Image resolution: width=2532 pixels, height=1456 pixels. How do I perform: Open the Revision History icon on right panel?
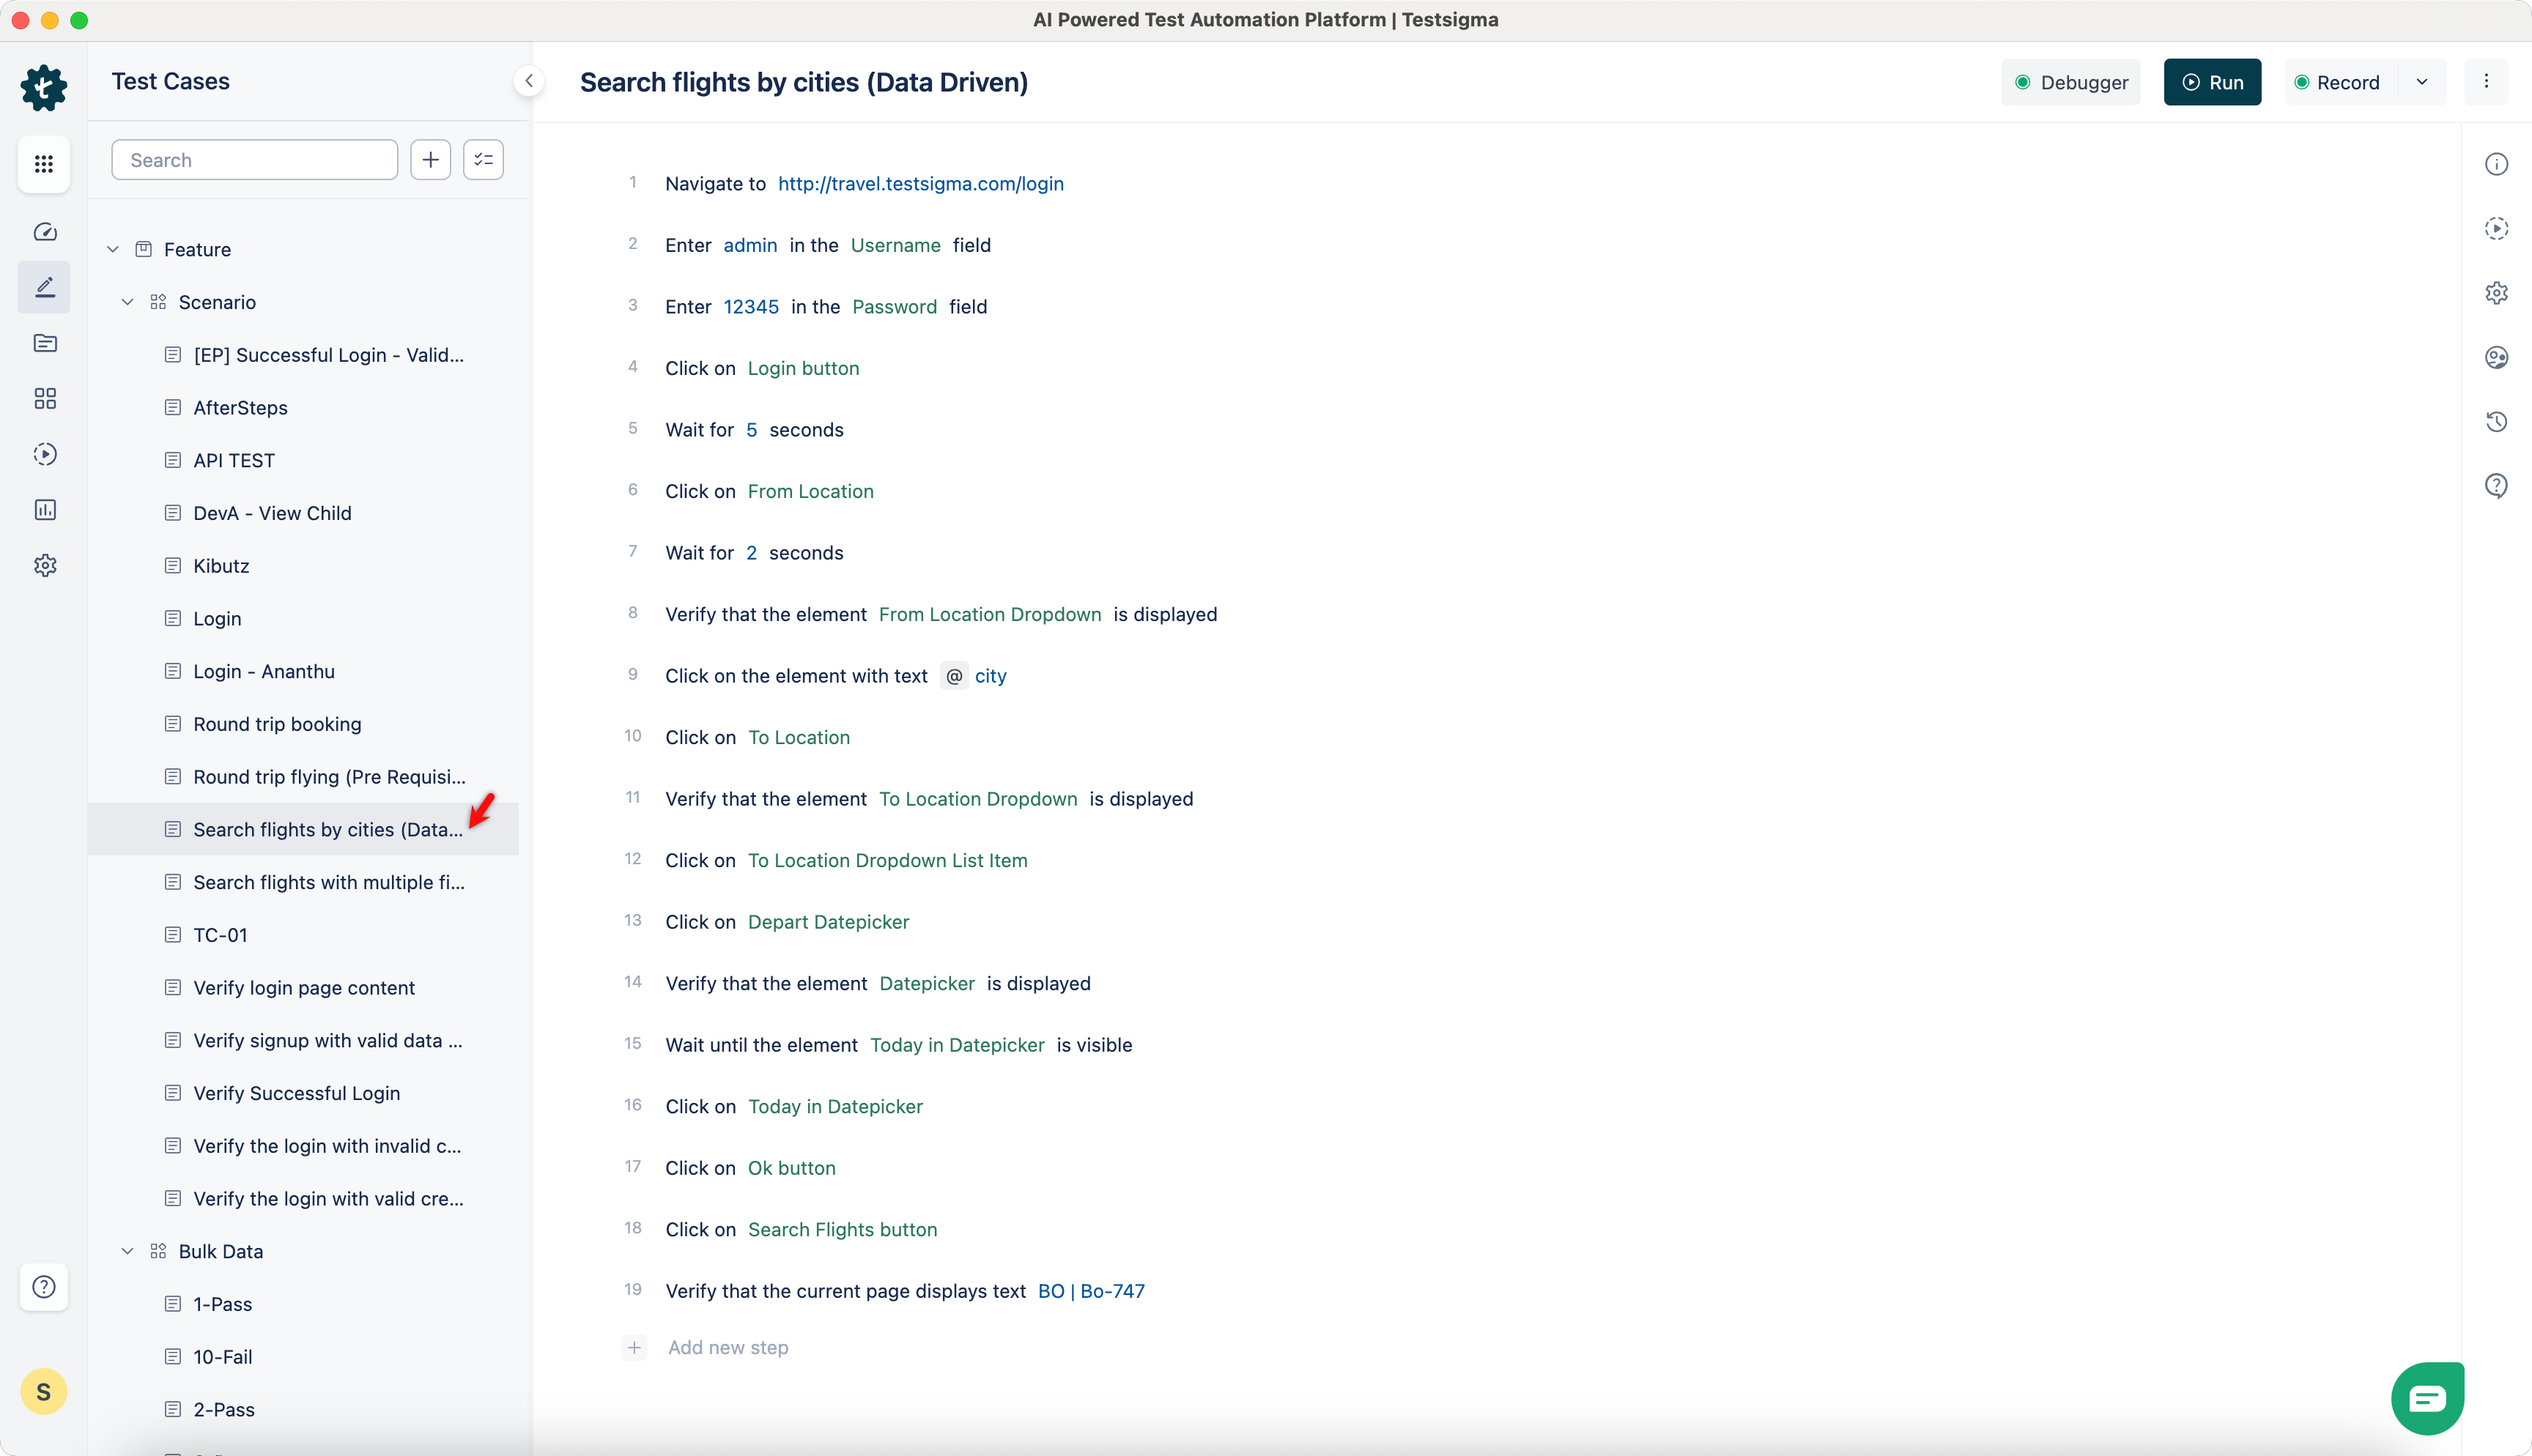tap(2497, 421)
